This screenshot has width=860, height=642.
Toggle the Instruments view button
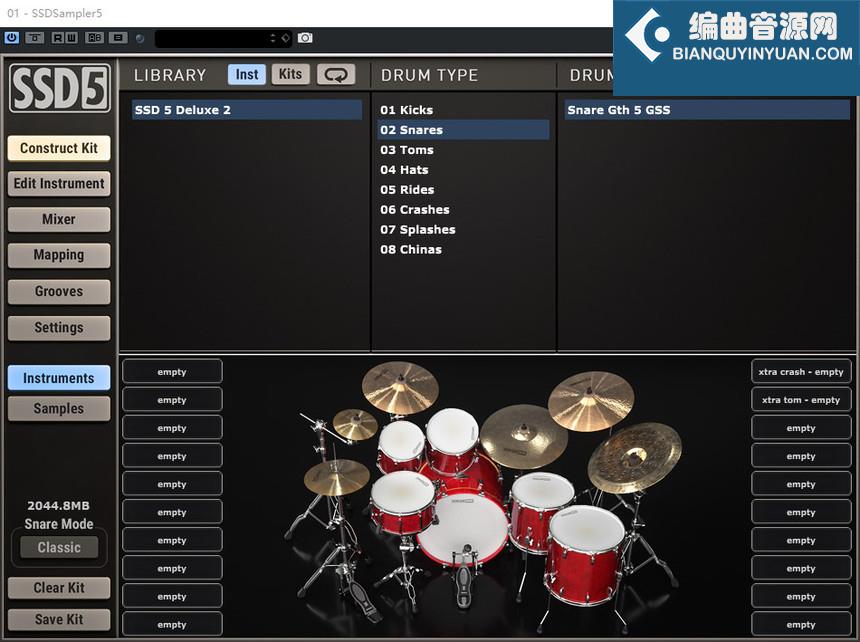coord(59,378)
